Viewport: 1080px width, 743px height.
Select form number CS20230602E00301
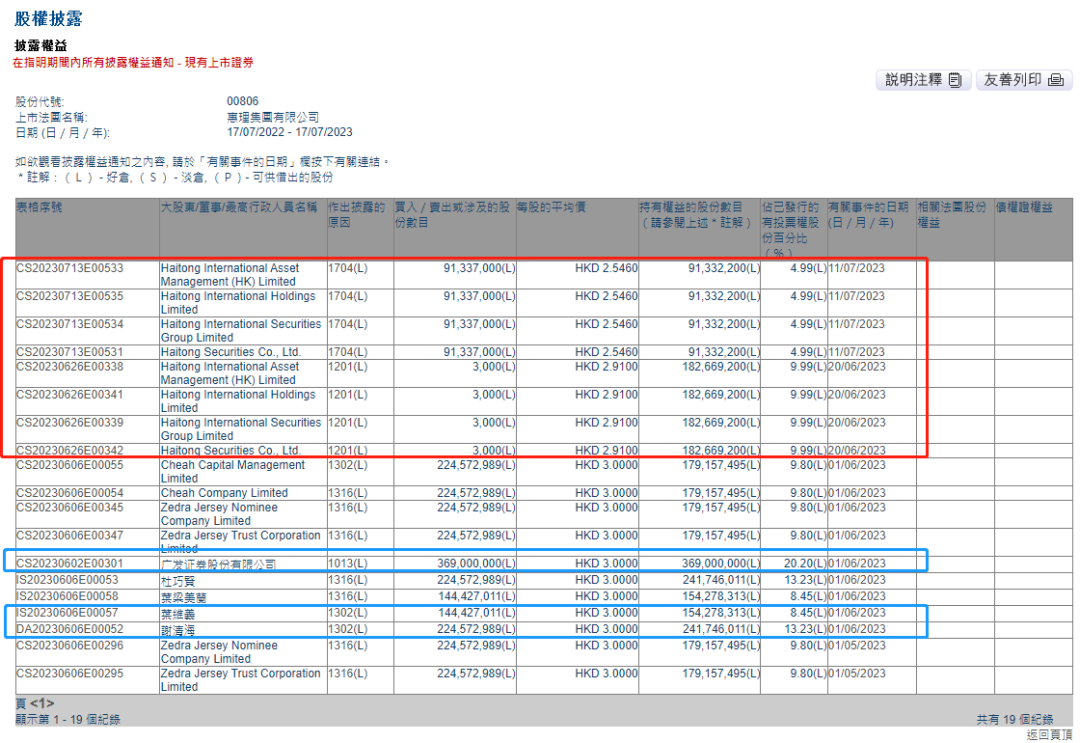pos(69,564)
